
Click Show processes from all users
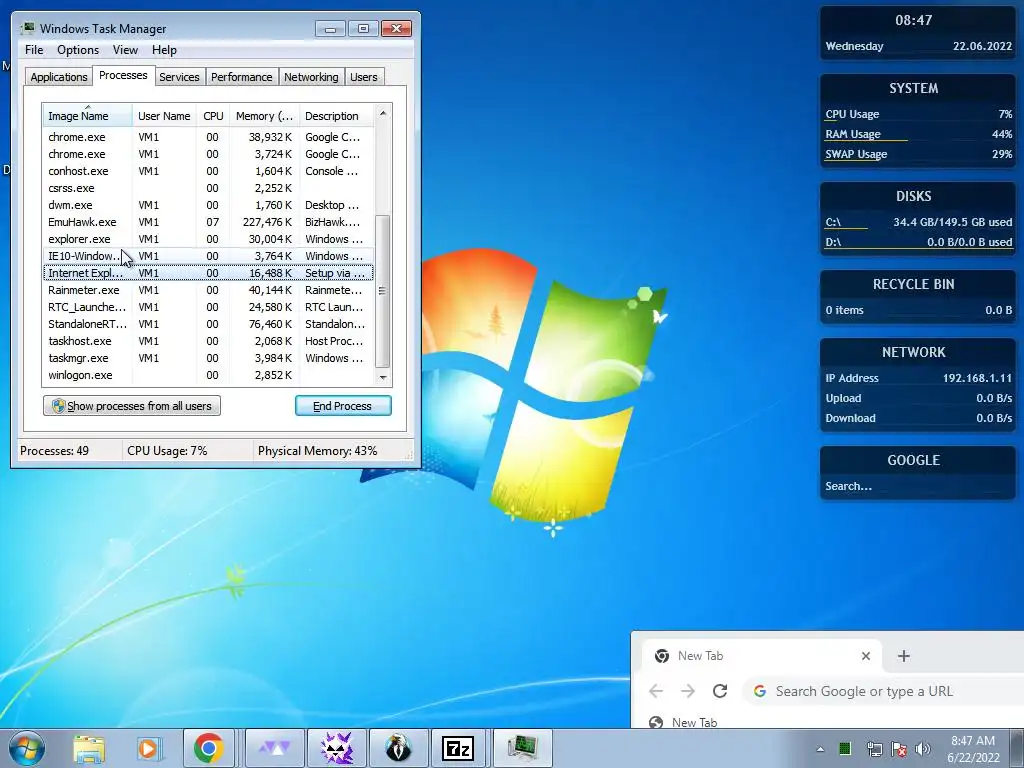132,406
